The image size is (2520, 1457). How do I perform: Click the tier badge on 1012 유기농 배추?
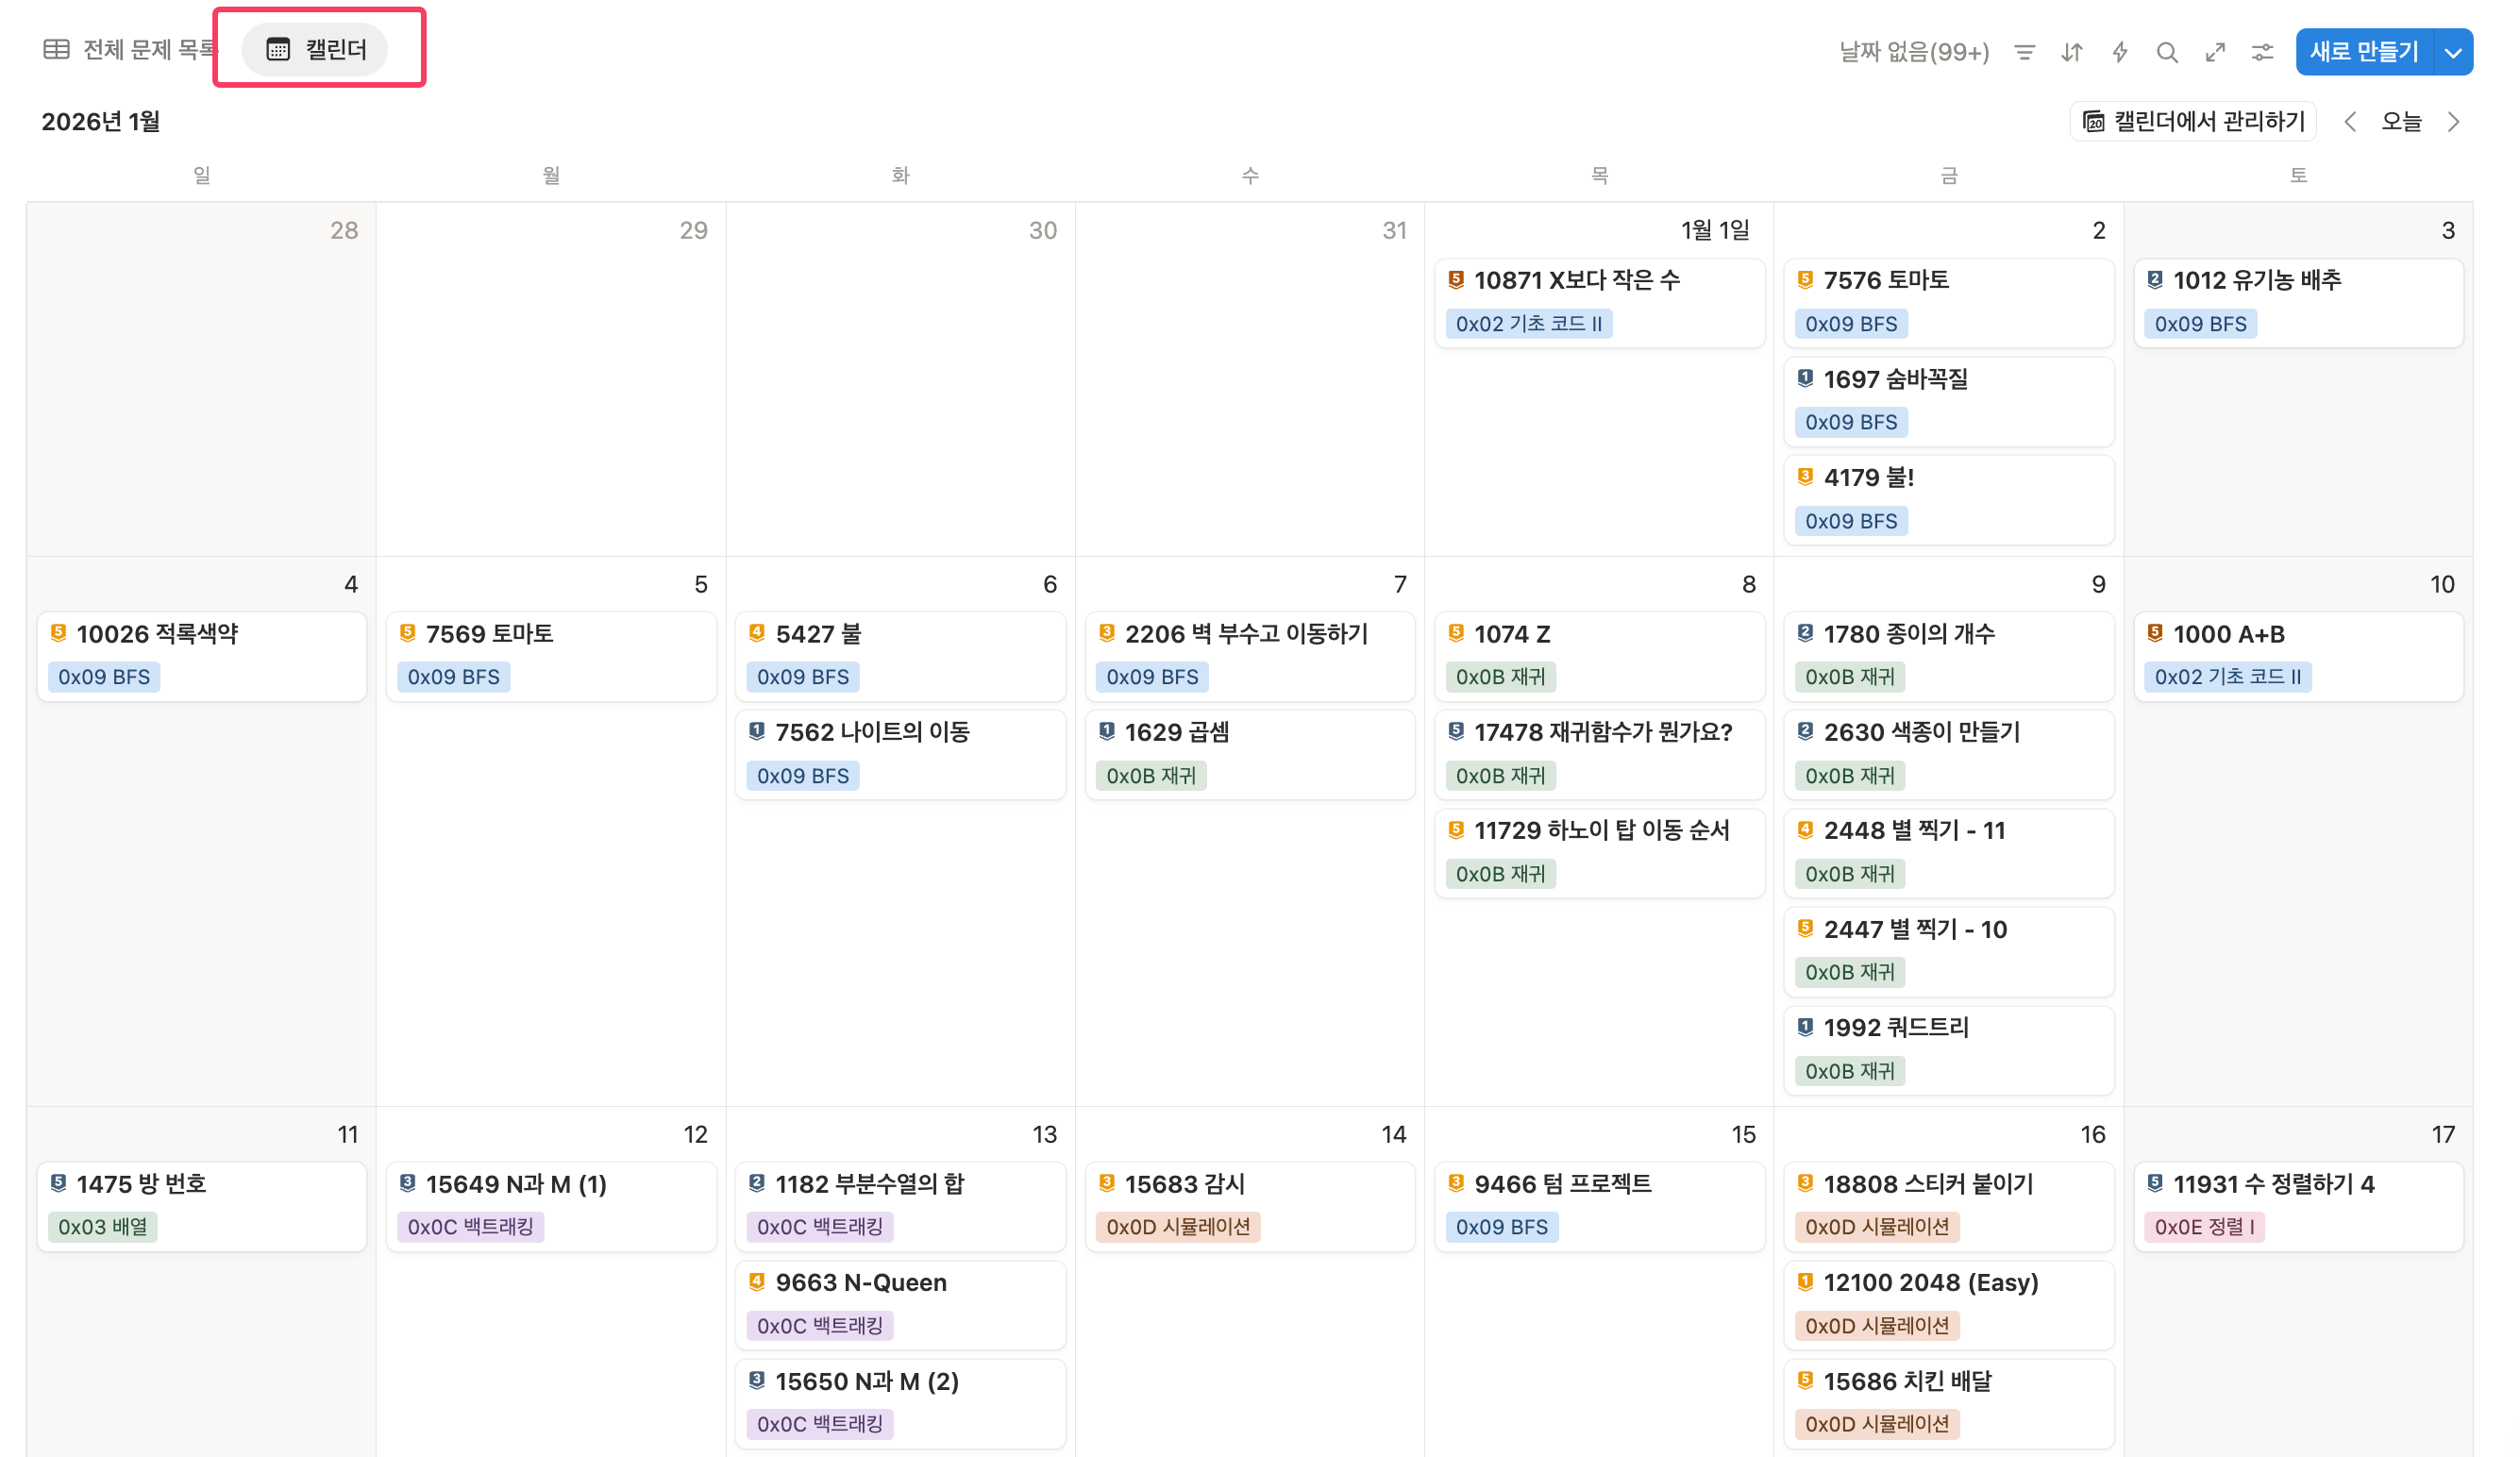tap(2155, 280)
